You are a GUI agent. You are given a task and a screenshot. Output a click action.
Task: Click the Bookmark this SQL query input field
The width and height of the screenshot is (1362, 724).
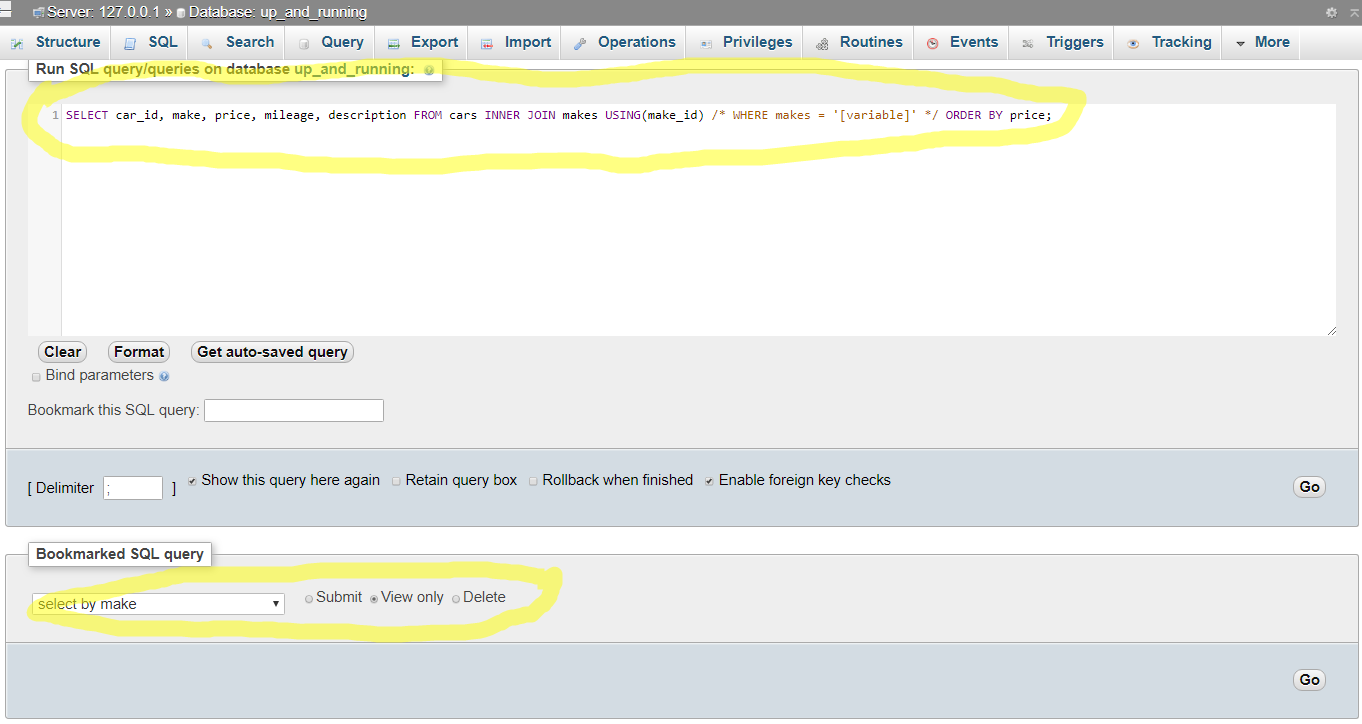pyautogui.click(x=293, y=410)
